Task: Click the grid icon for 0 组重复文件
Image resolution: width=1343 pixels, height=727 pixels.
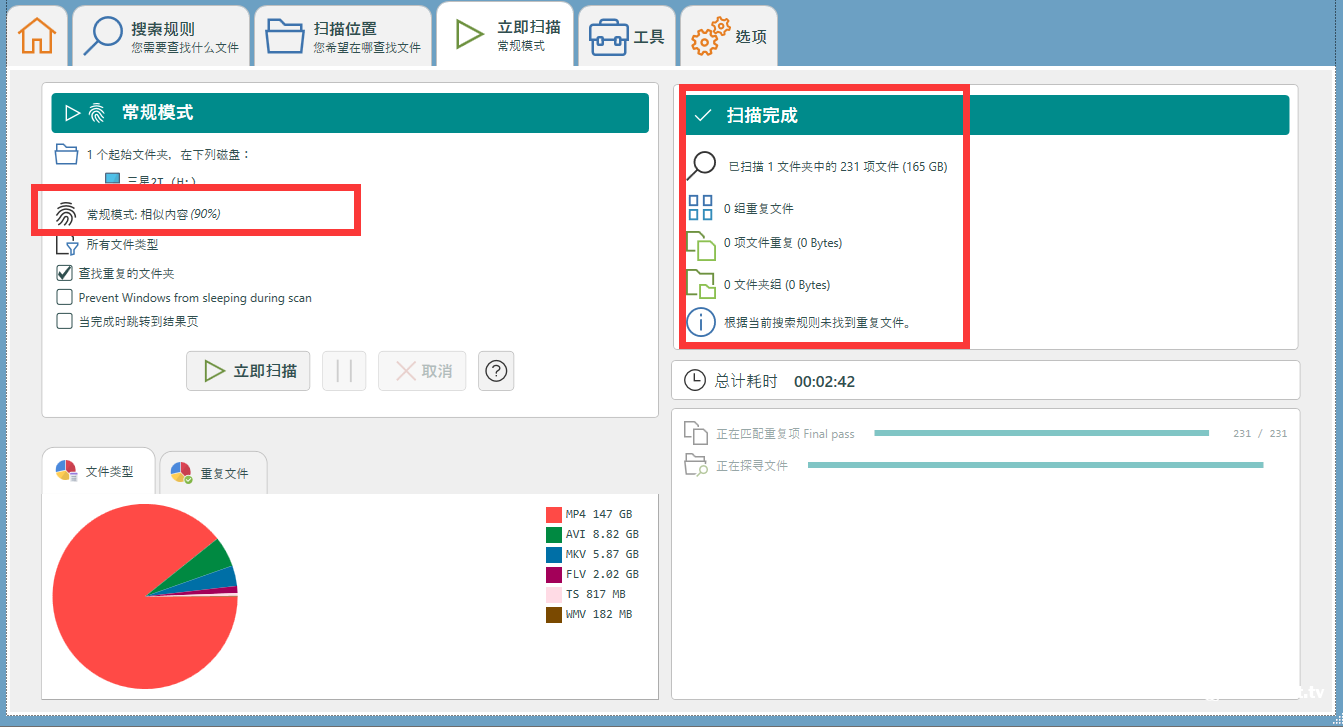Action: pyautogui.click(x=701, y=208)
